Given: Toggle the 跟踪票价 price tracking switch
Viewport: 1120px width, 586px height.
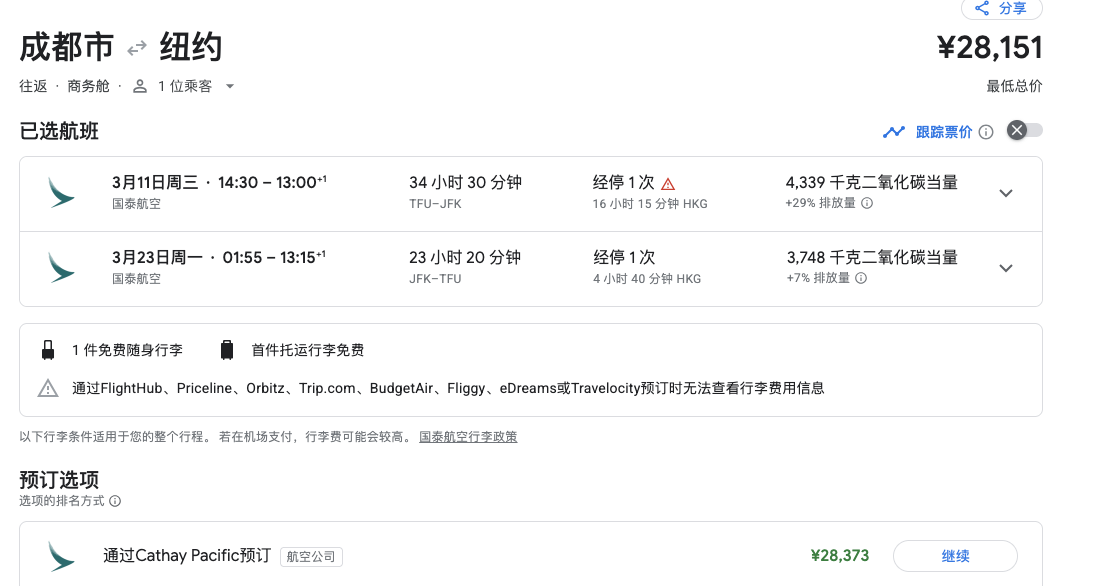Looking at the screenshot, I should coord(1024,131).
